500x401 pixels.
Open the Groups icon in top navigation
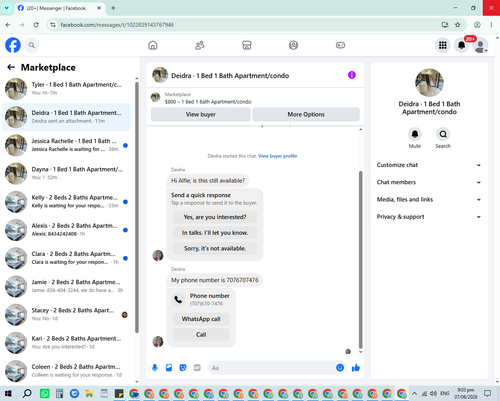(293, 45)
